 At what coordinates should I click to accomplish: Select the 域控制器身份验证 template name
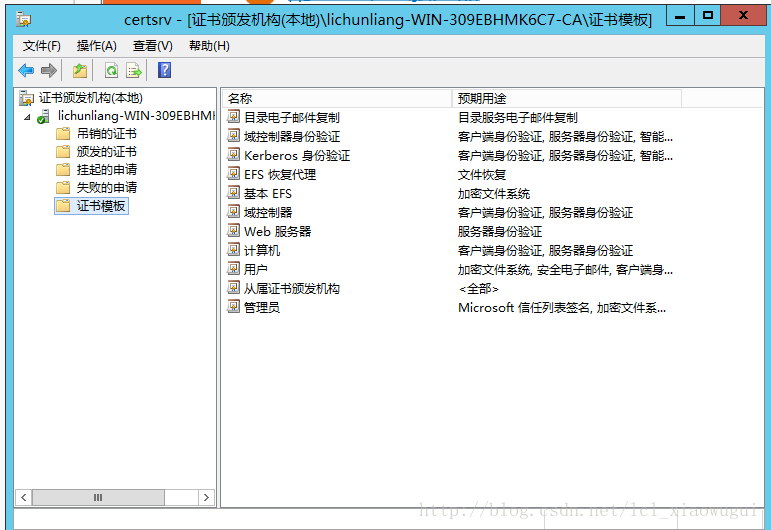click(292, 137)
